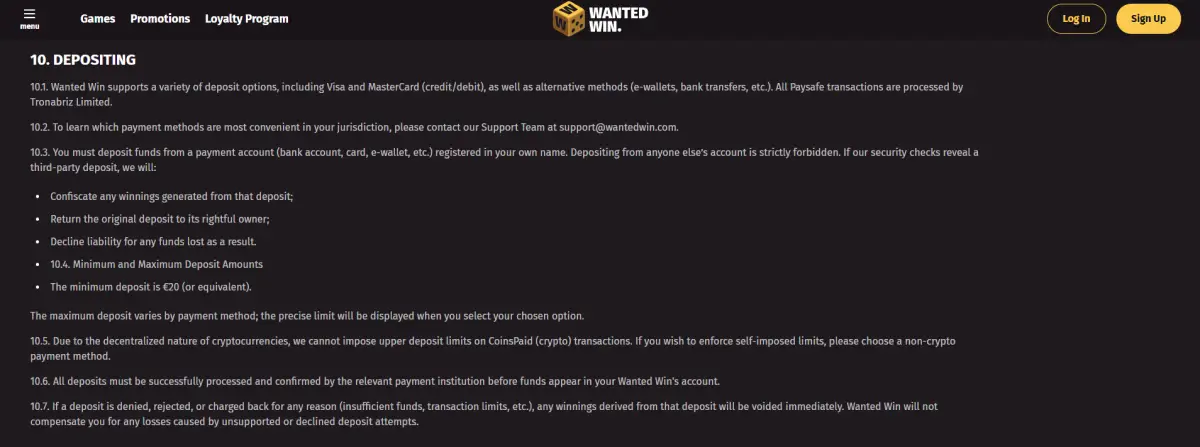Image resolution: width=1200 pixels, height=447 pixels.
Task: Open the Games menu item
Action: tap(98, 18)
